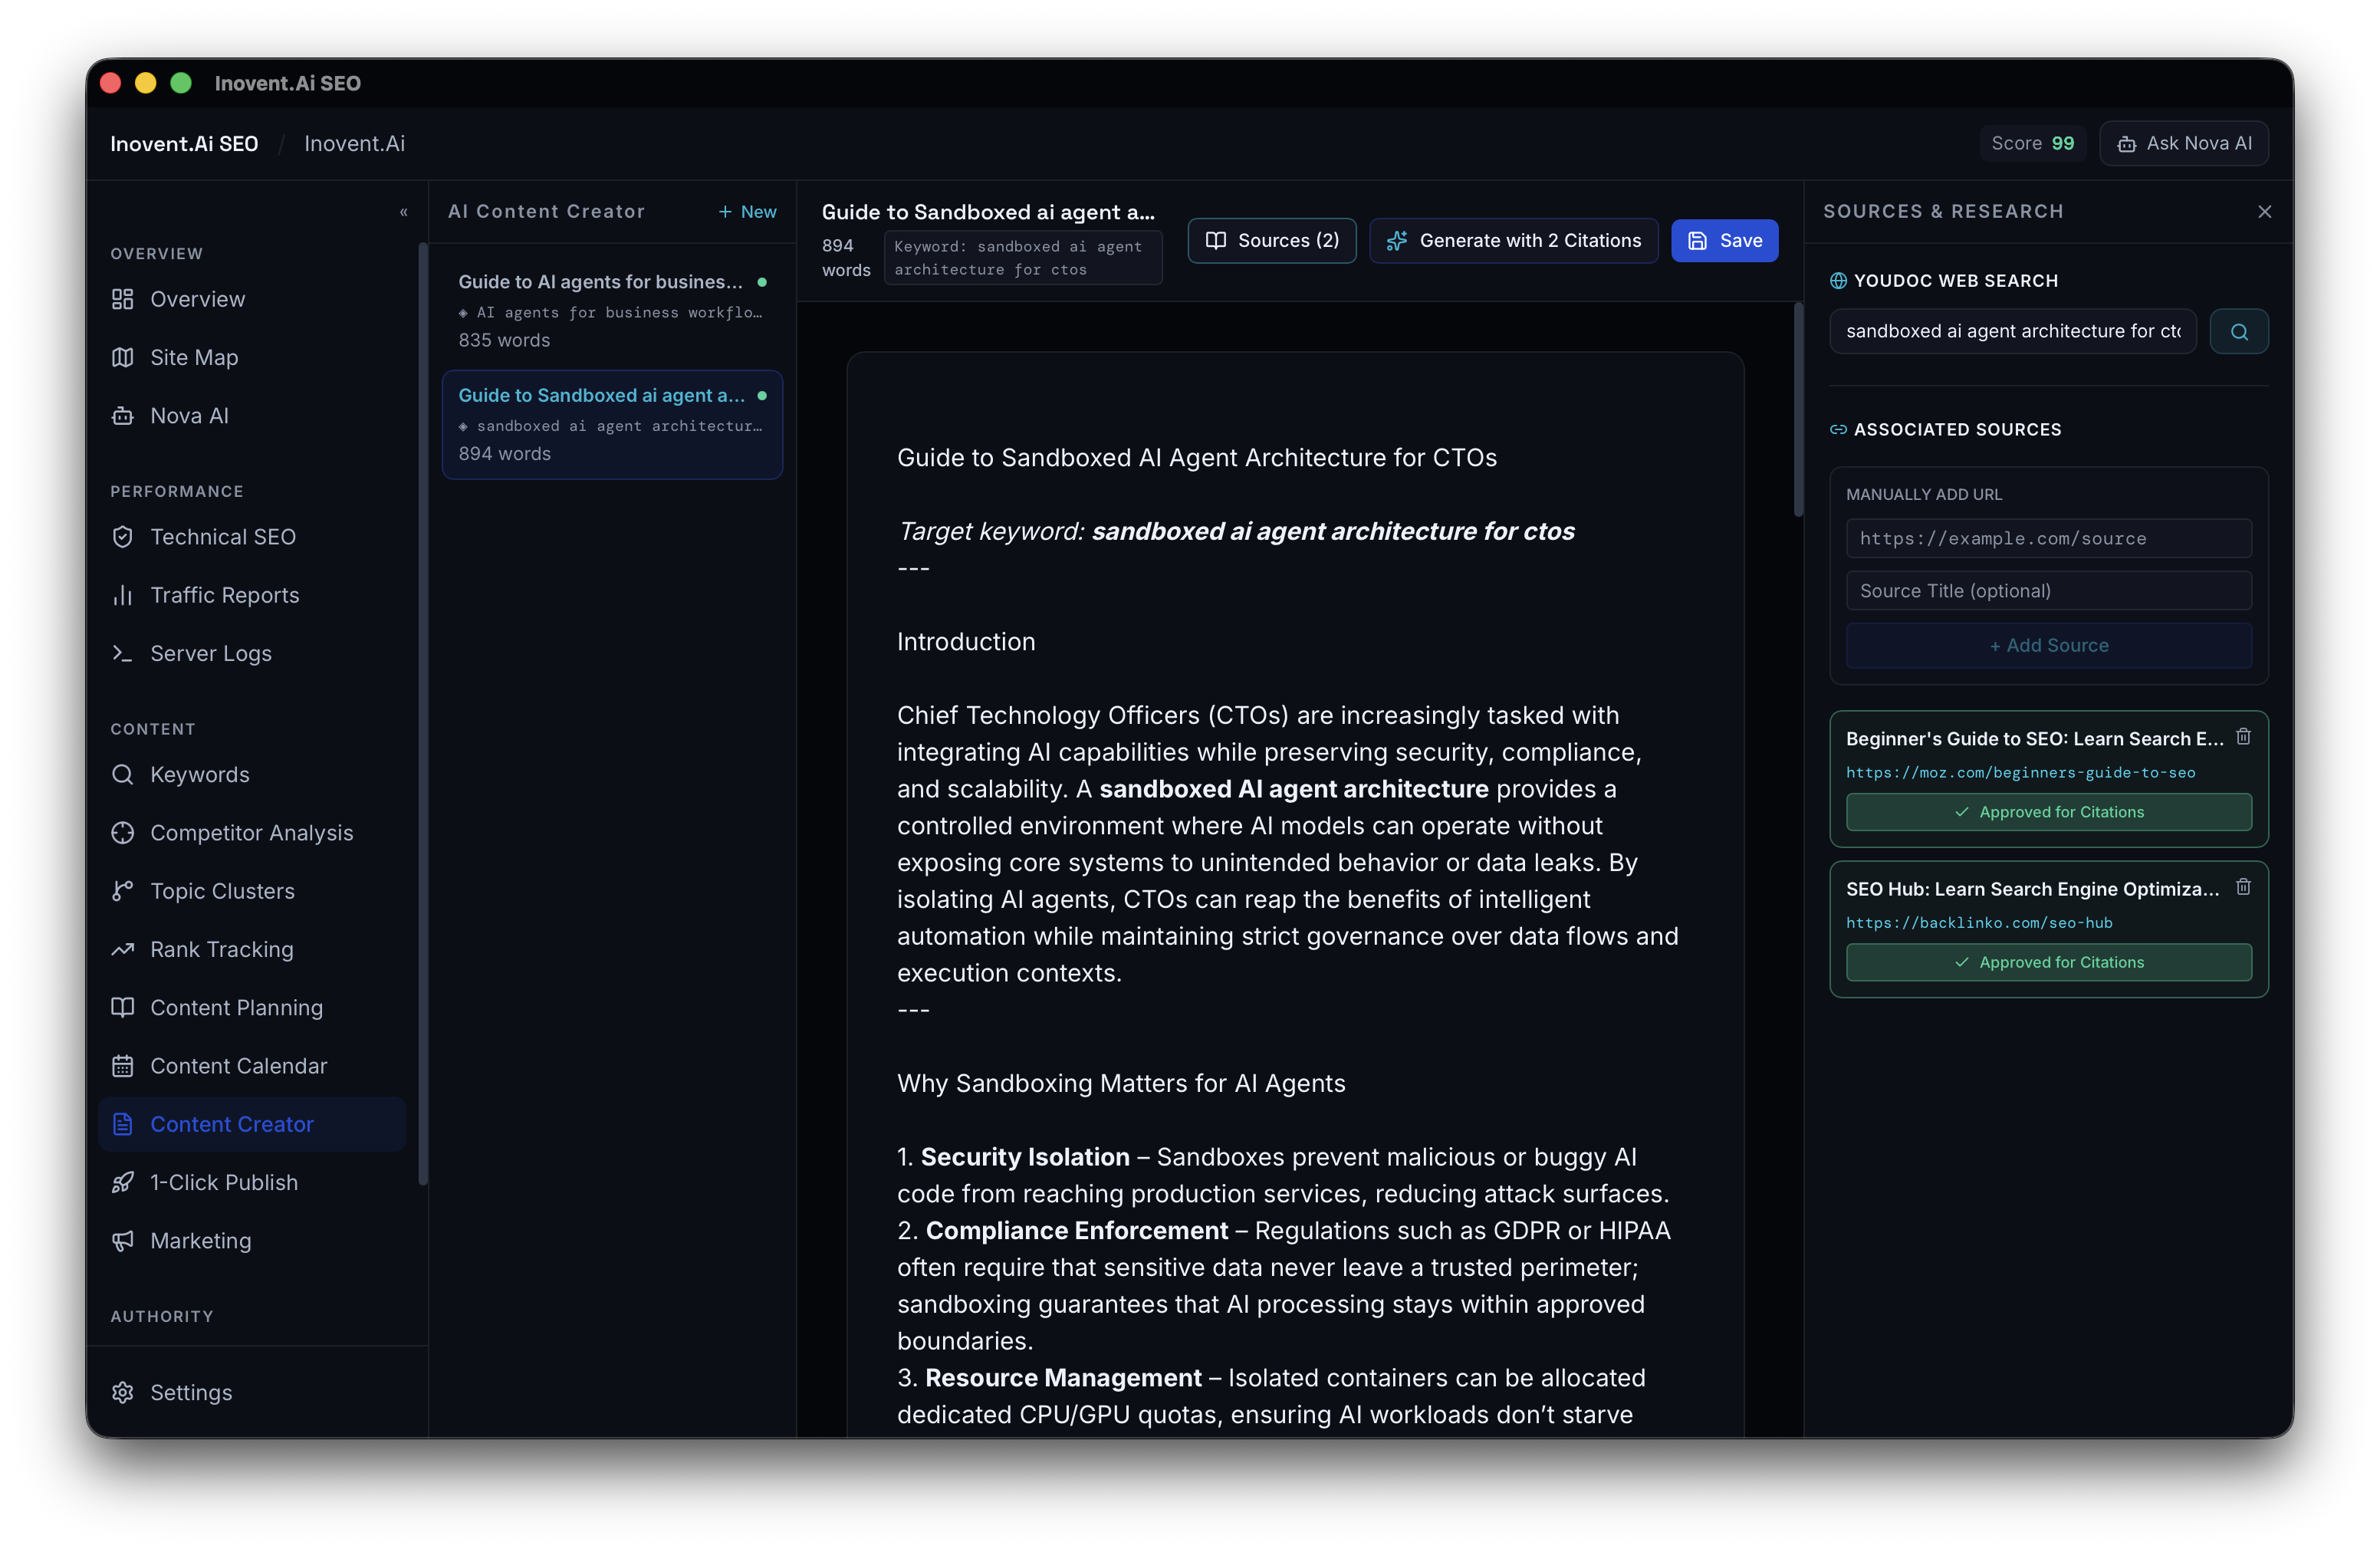The height and width of the screenshot is (1552, 2380).
Task: Create a new article with + New
Action: click(x=747, y=212)
